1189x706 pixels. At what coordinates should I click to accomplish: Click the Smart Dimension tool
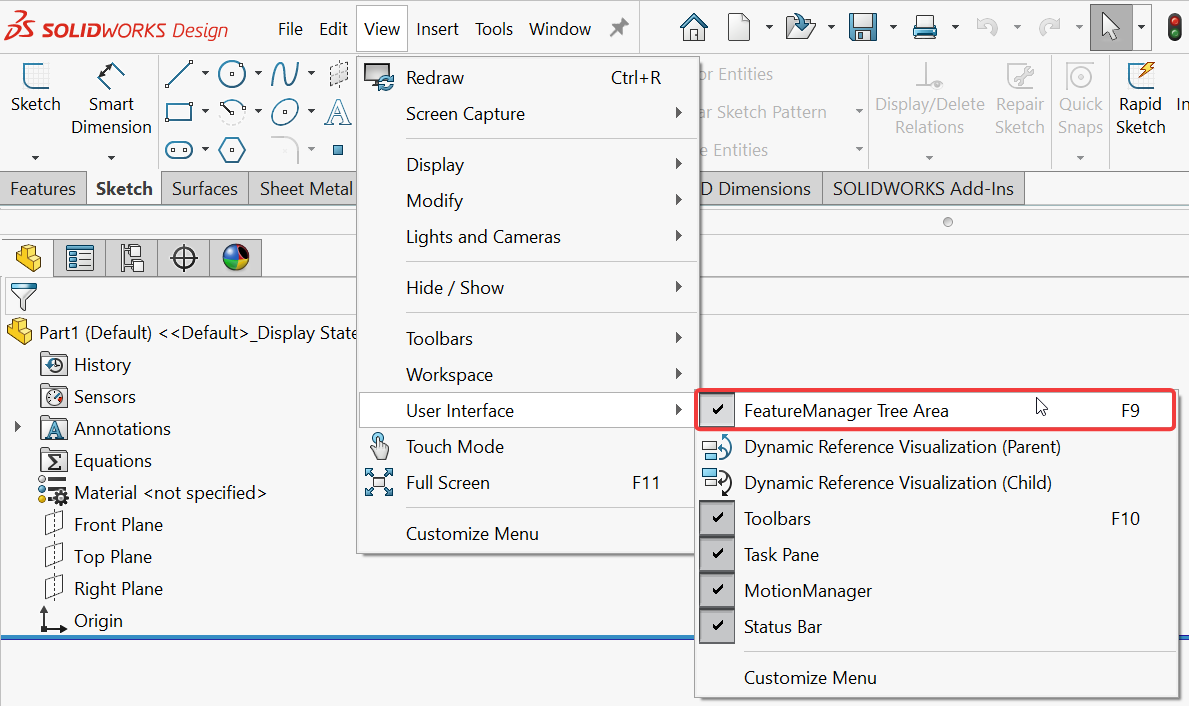[x=111, y=99]
